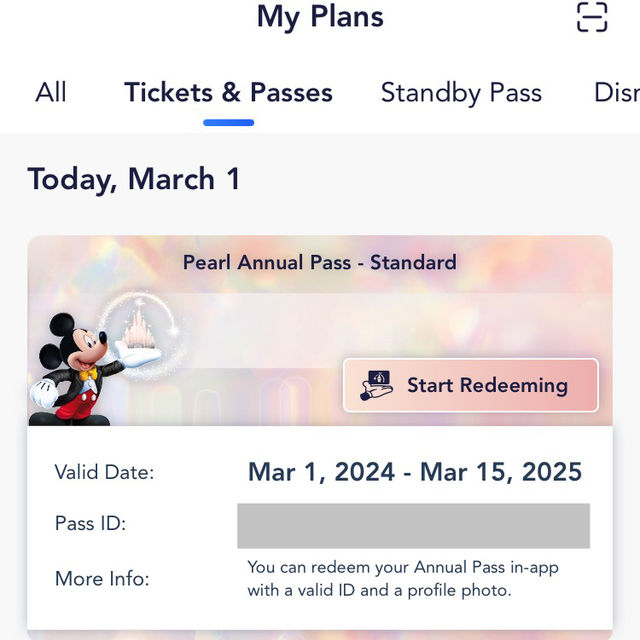Tap the My Plans page title
The width and height of the screenshot is (640, 640).
point(320,17)
